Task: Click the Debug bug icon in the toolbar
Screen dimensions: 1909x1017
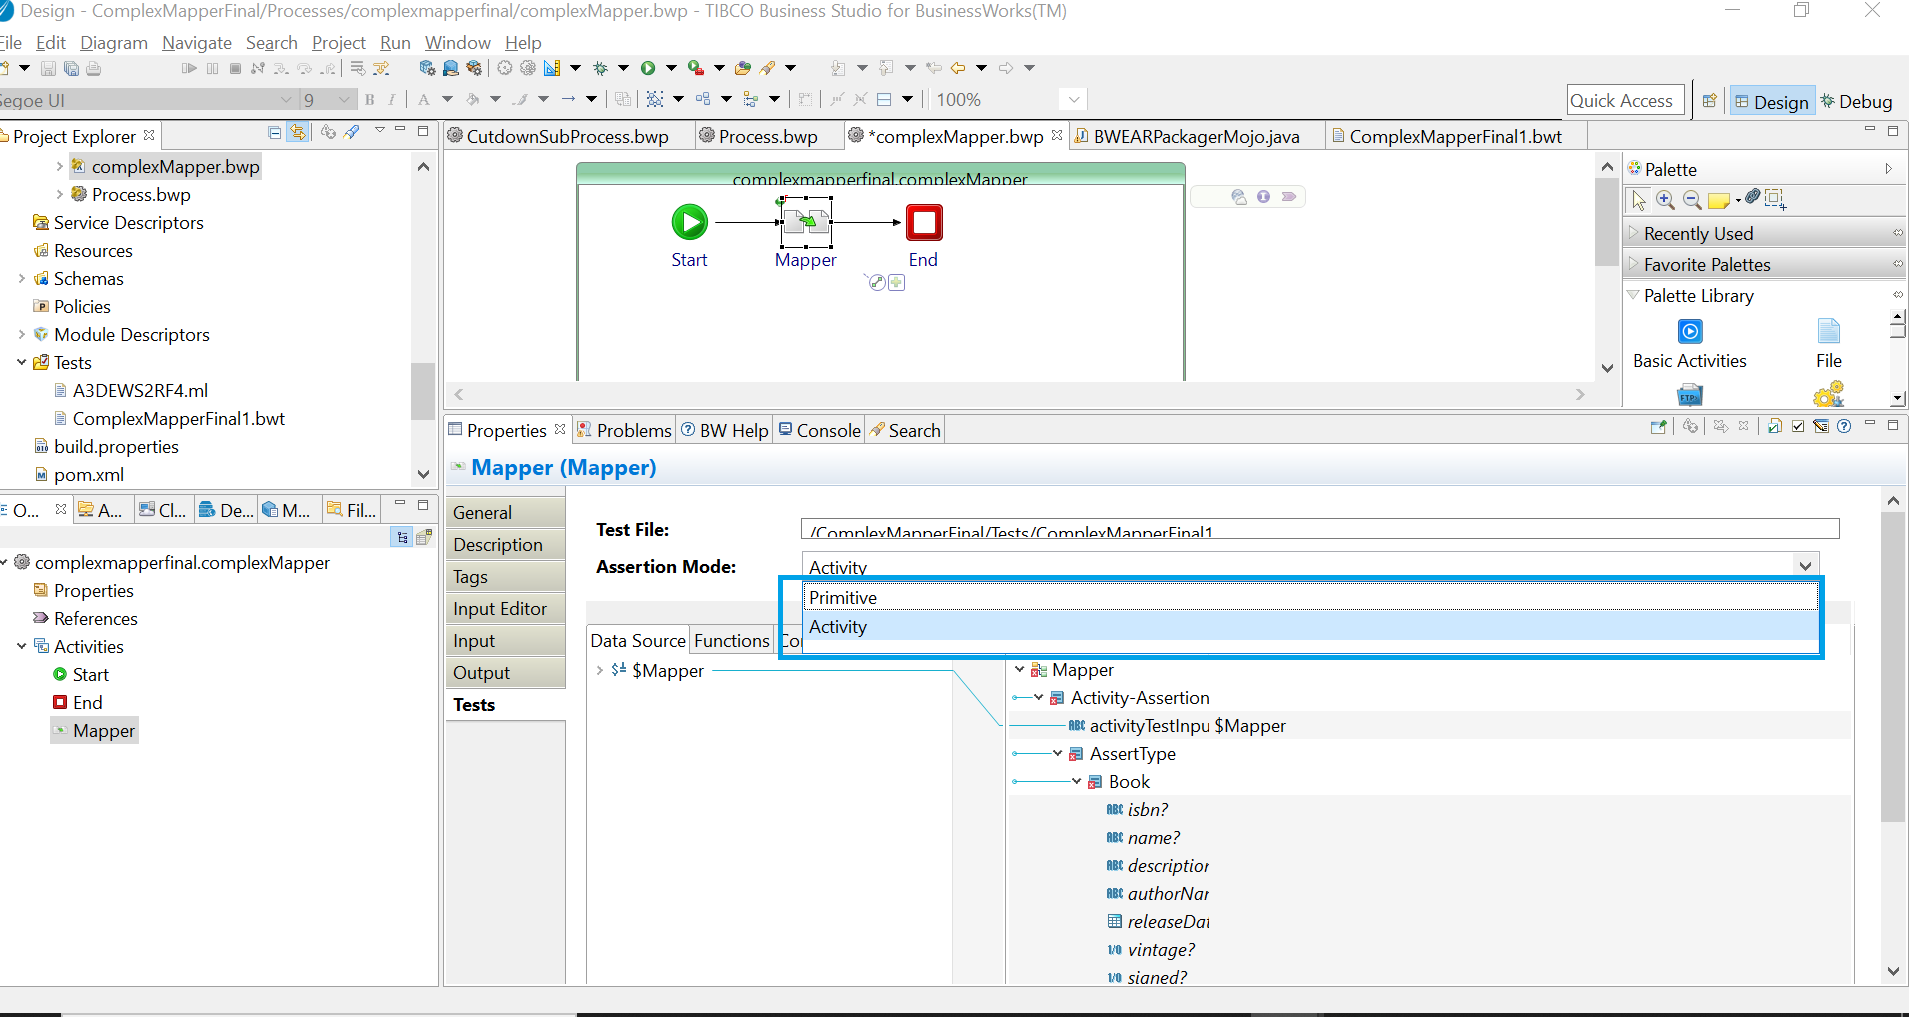Action: (x=600, y=68)
